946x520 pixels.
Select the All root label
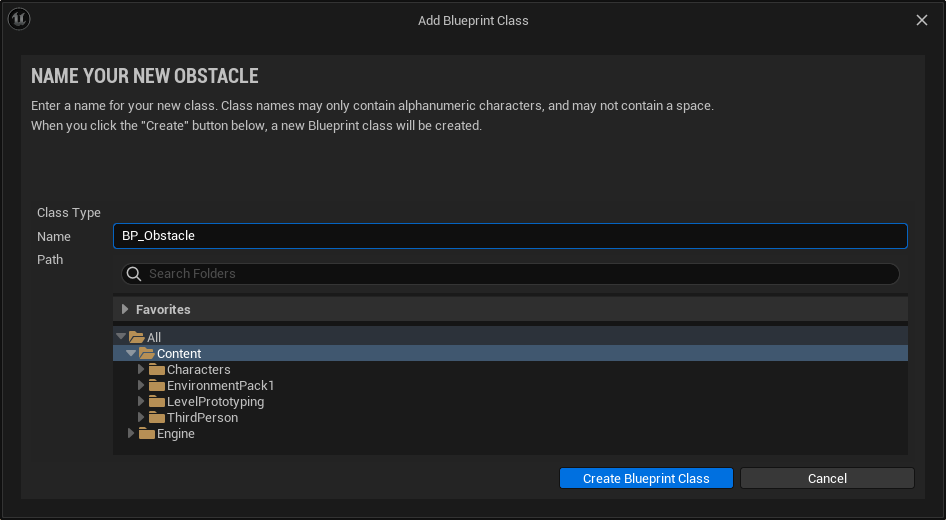(154, 337)
